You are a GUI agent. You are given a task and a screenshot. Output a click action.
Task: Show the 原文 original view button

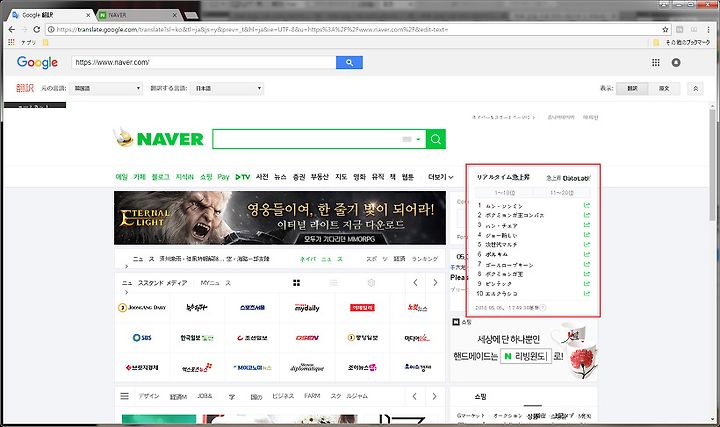664,88
